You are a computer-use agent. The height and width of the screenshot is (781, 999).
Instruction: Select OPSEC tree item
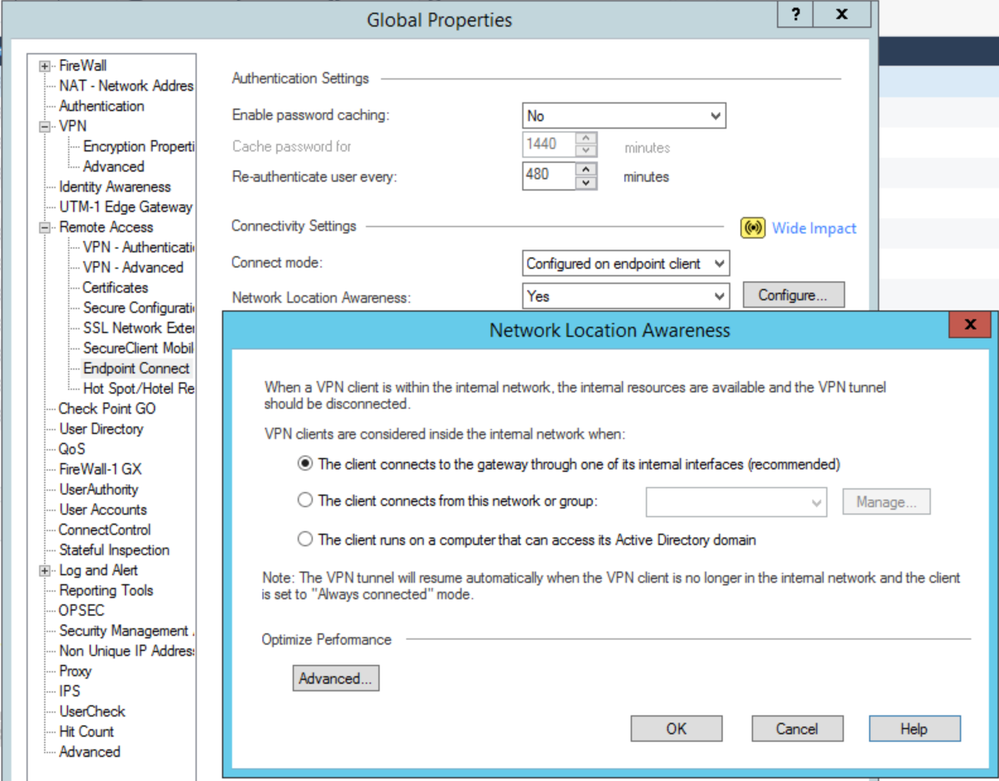pyautogui.click(x=82, y=610)
